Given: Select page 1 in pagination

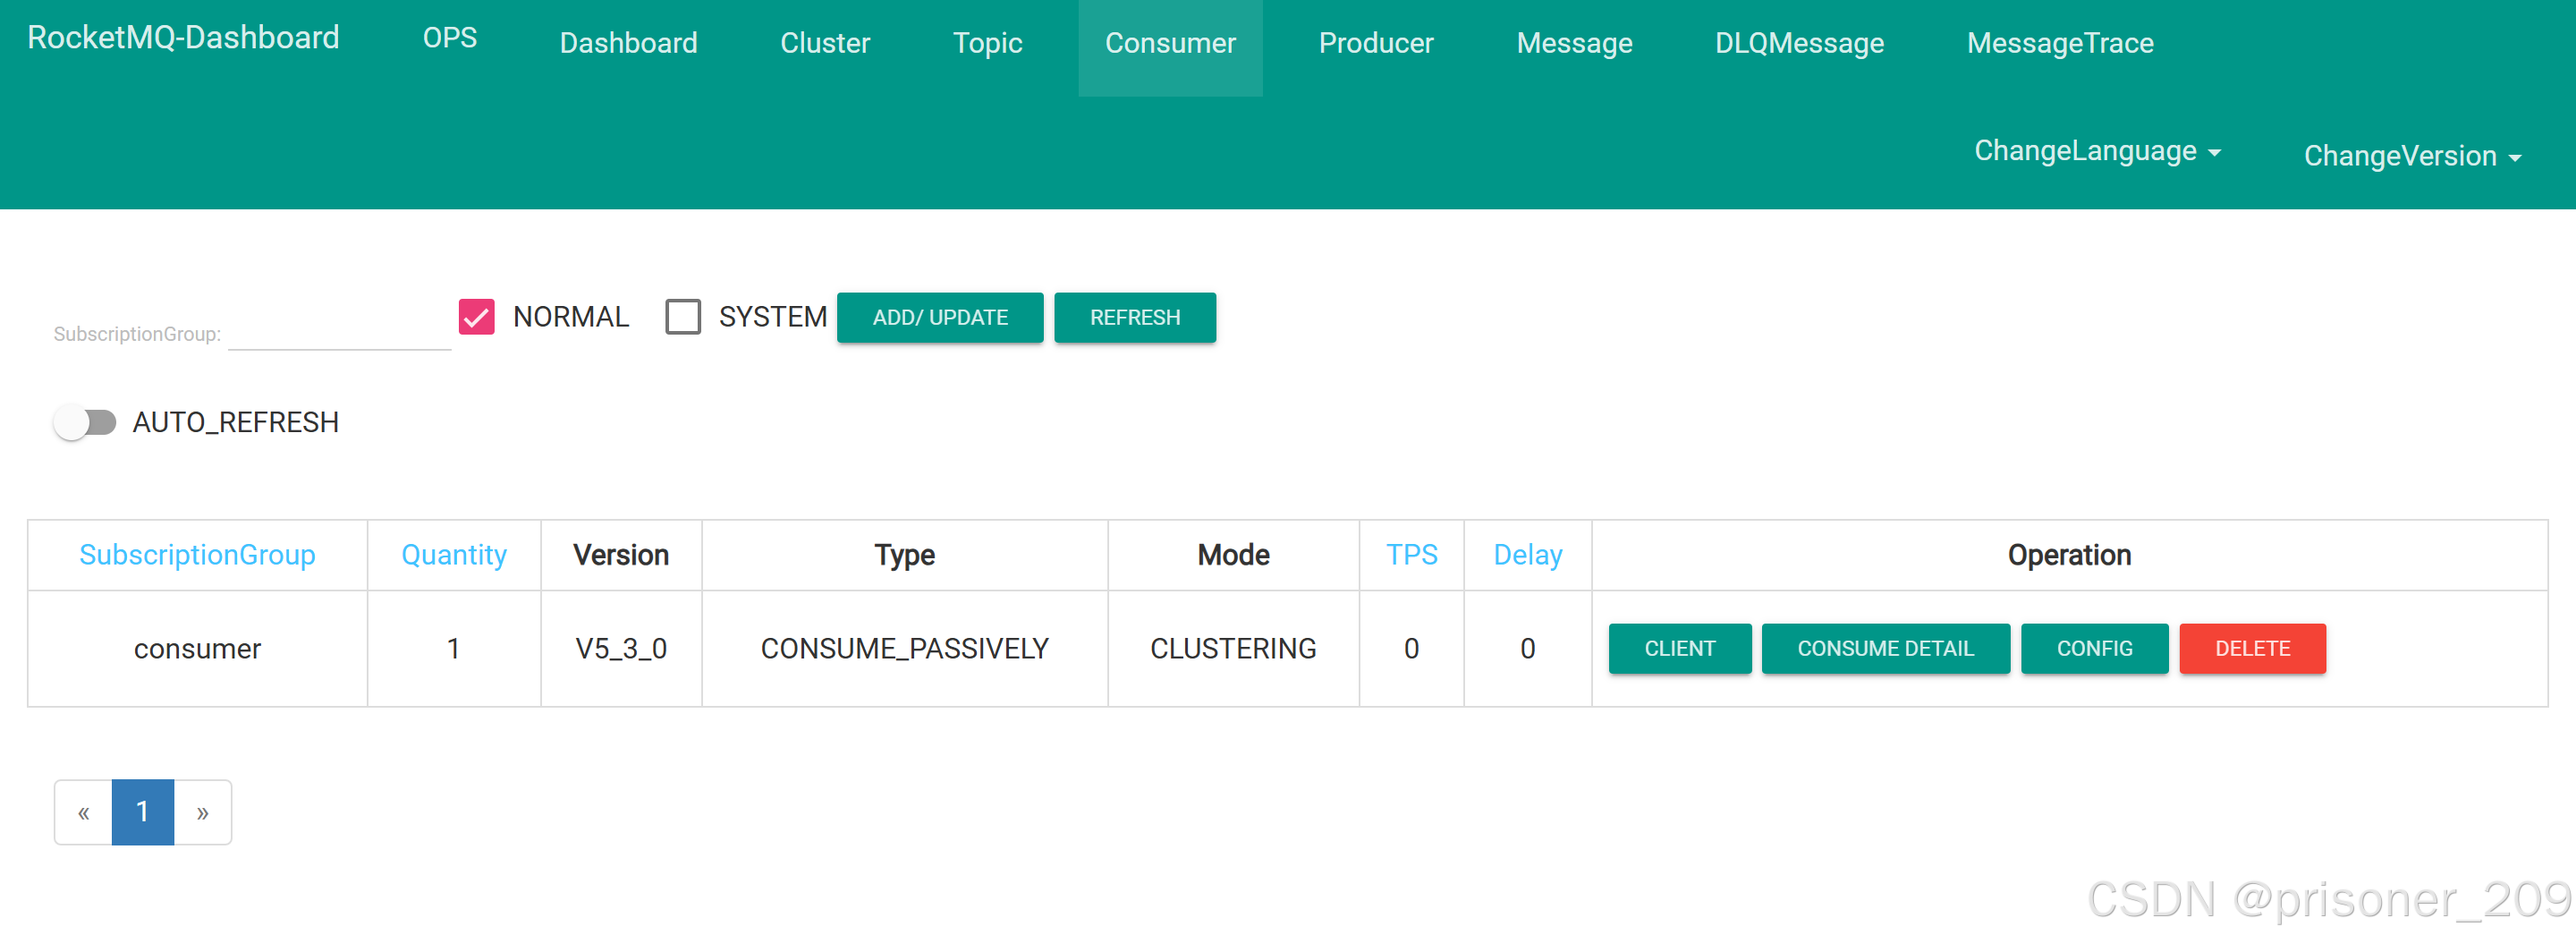Looking at the screenshot, I should click(143, 812).
